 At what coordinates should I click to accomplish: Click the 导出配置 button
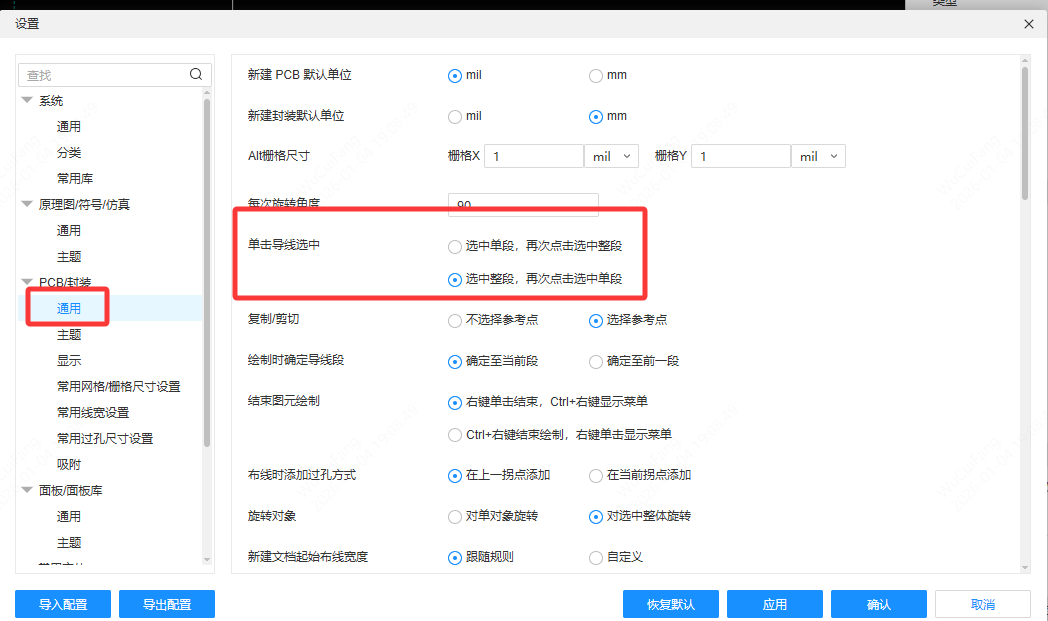click(166, 603)
